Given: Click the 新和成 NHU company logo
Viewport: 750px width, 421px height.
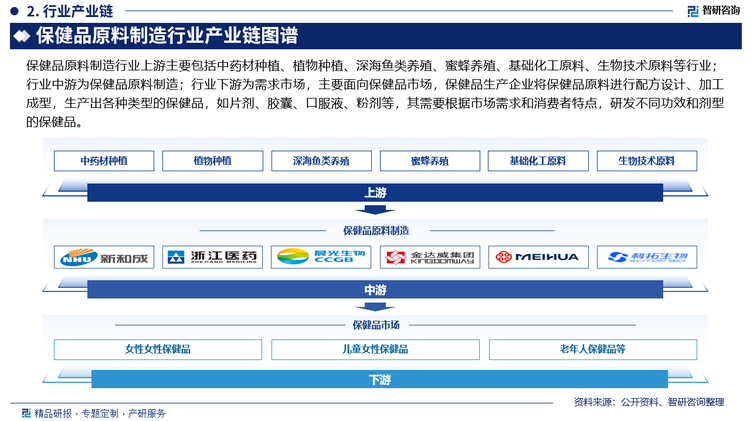Looking at the screenshot, I should [x=104, y=257].
